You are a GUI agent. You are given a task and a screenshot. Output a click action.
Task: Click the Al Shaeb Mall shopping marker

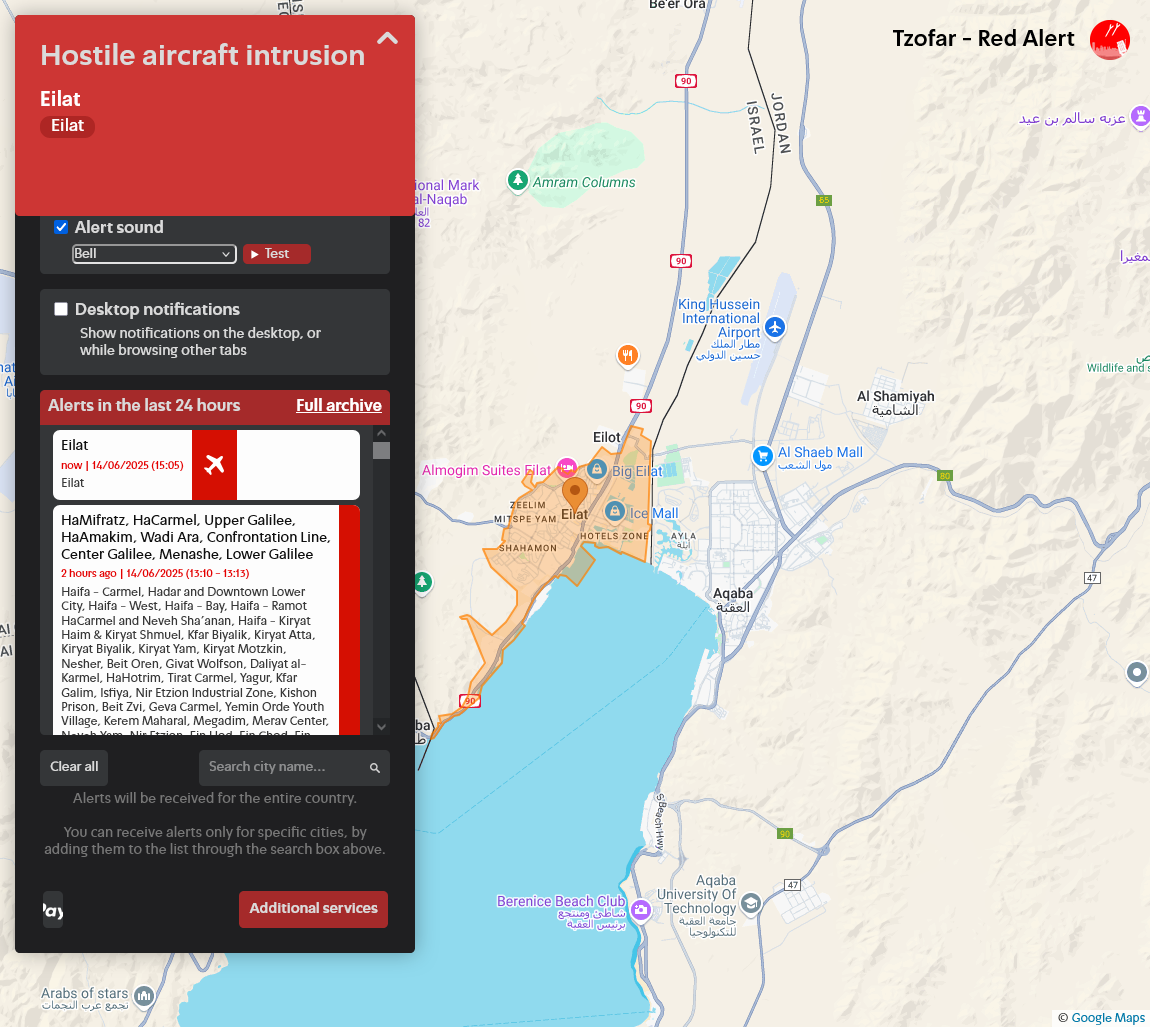(x=763, y=456)
